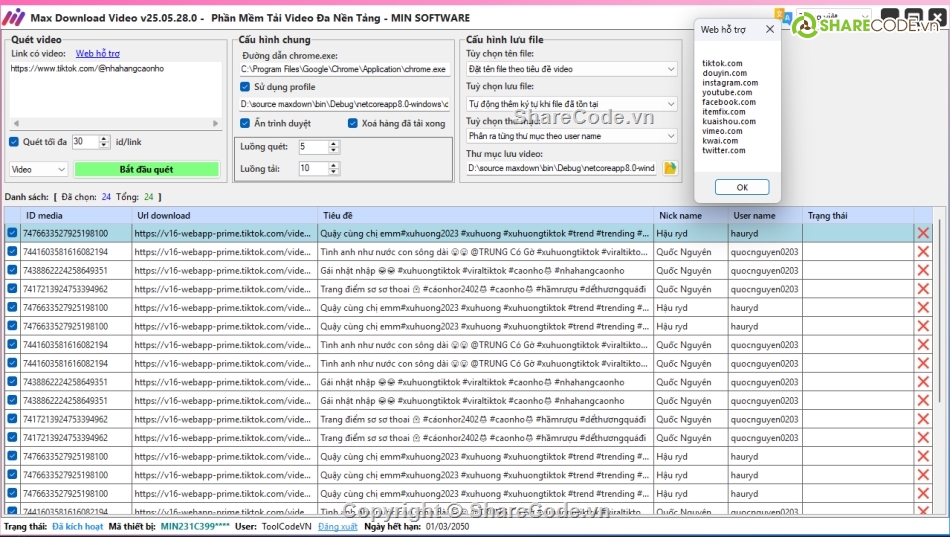Select instagram.com text in support dialog

point(730,82)
